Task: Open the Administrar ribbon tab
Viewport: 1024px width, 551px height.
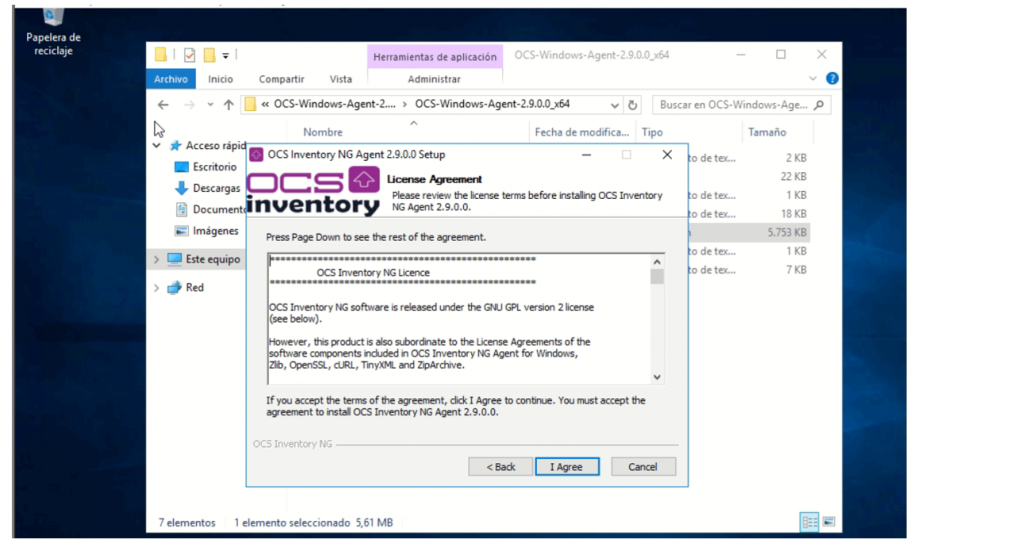Action: coord(434,79)
